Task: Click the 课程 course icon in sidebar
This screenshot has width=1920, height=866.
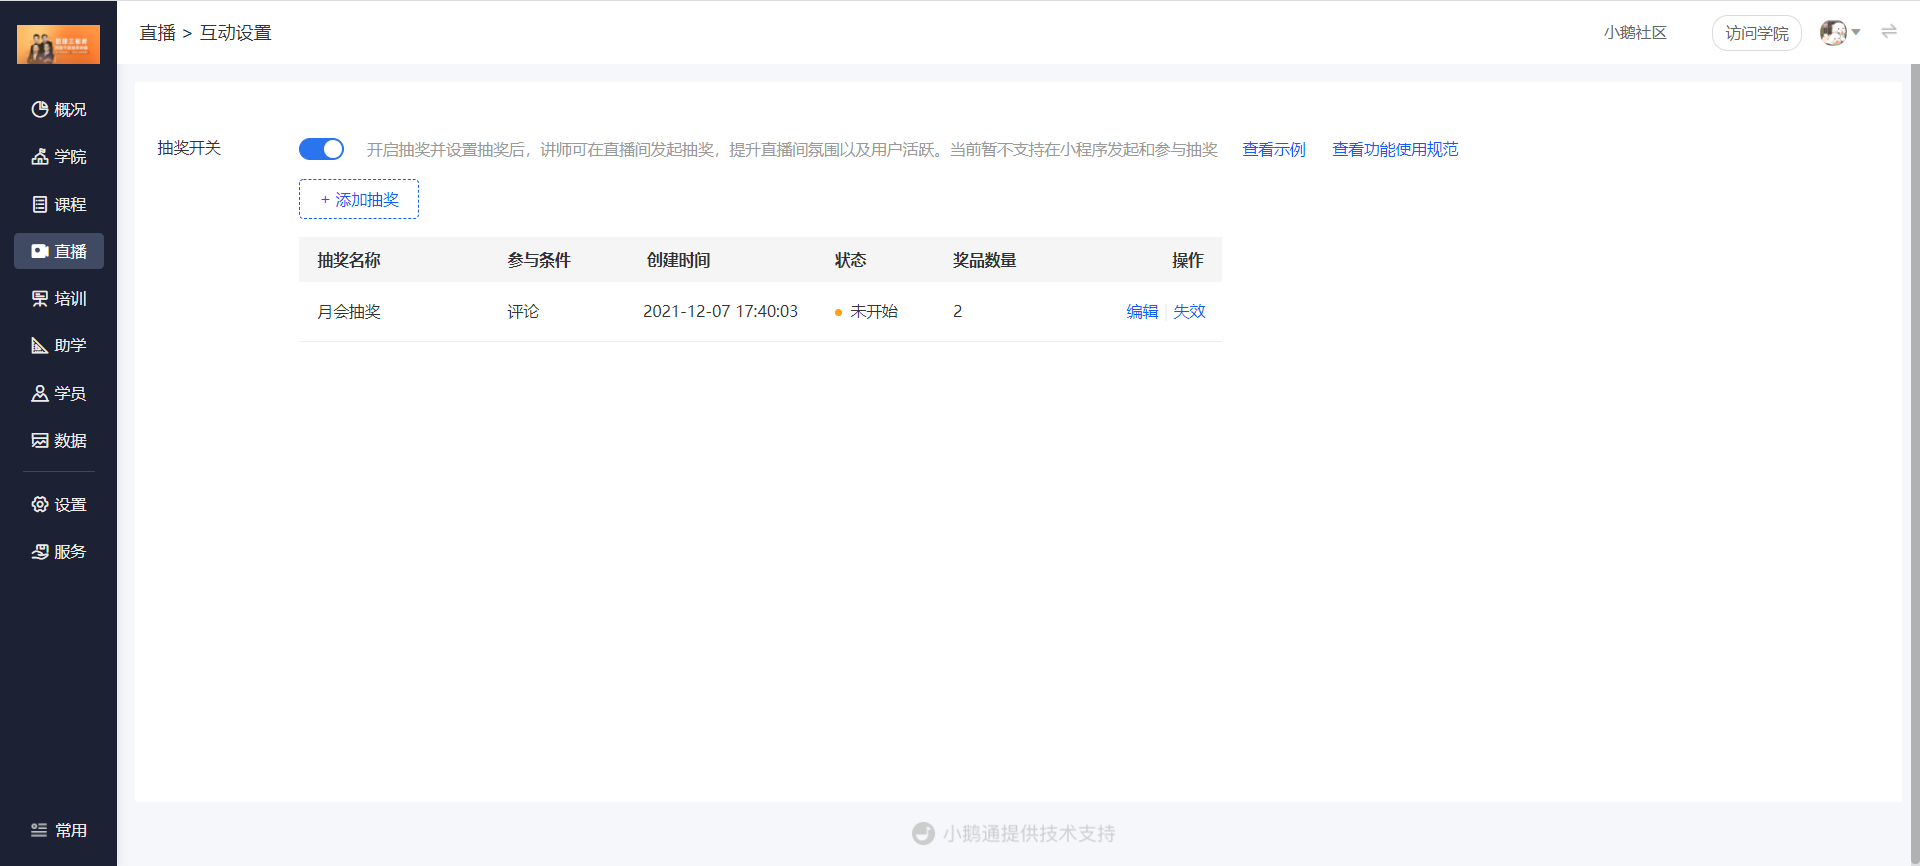Action: pos(40,204)
